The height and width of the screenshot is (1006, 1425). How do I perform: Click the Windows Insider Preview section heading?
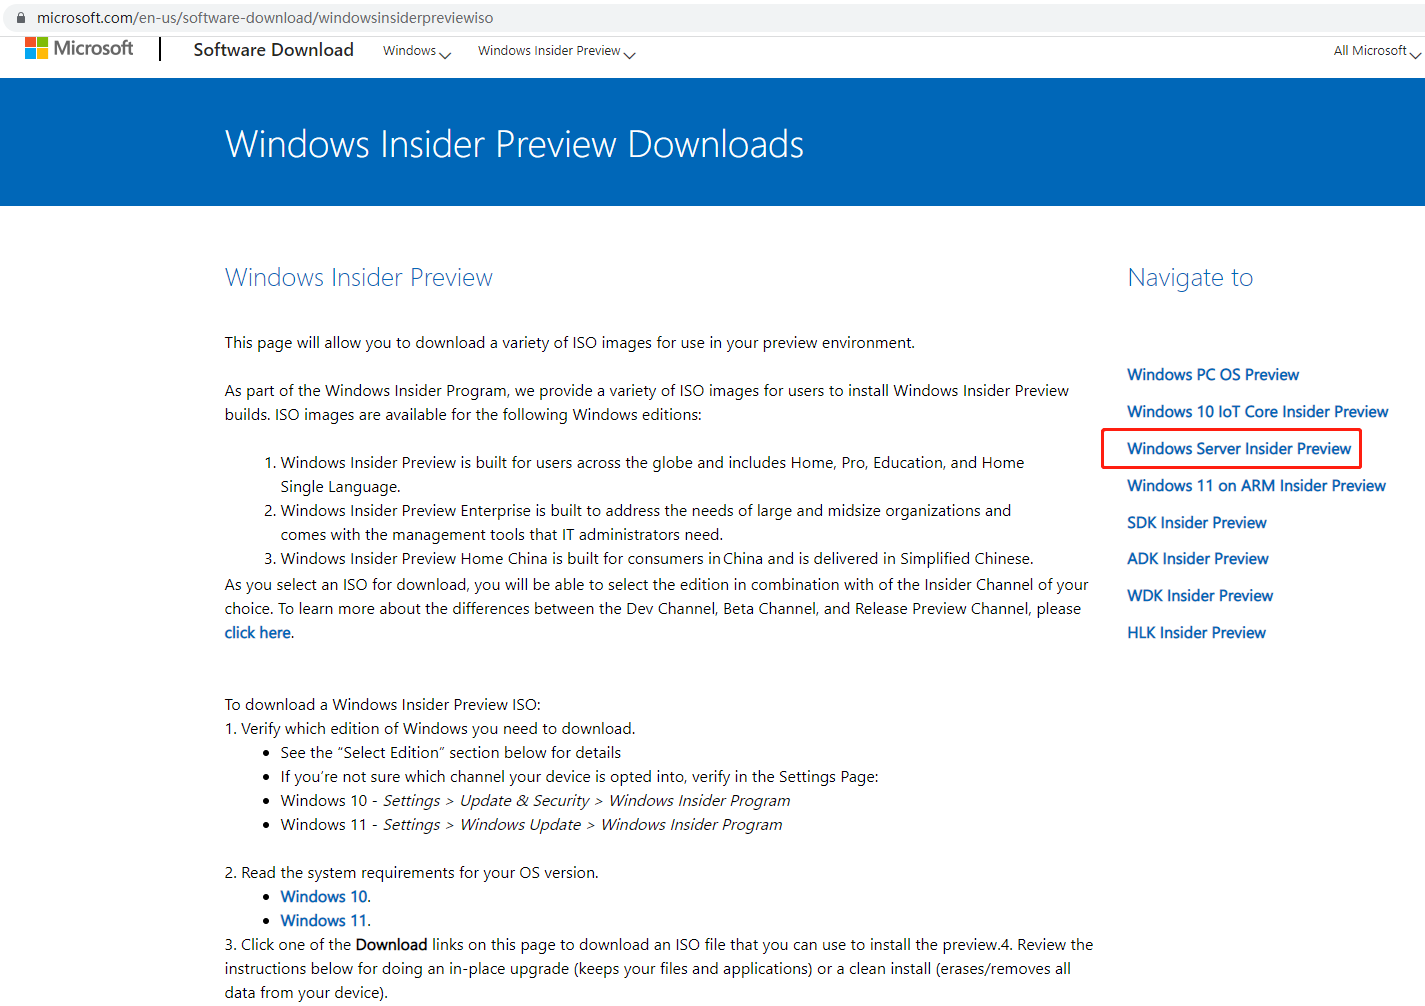point(358,277)
